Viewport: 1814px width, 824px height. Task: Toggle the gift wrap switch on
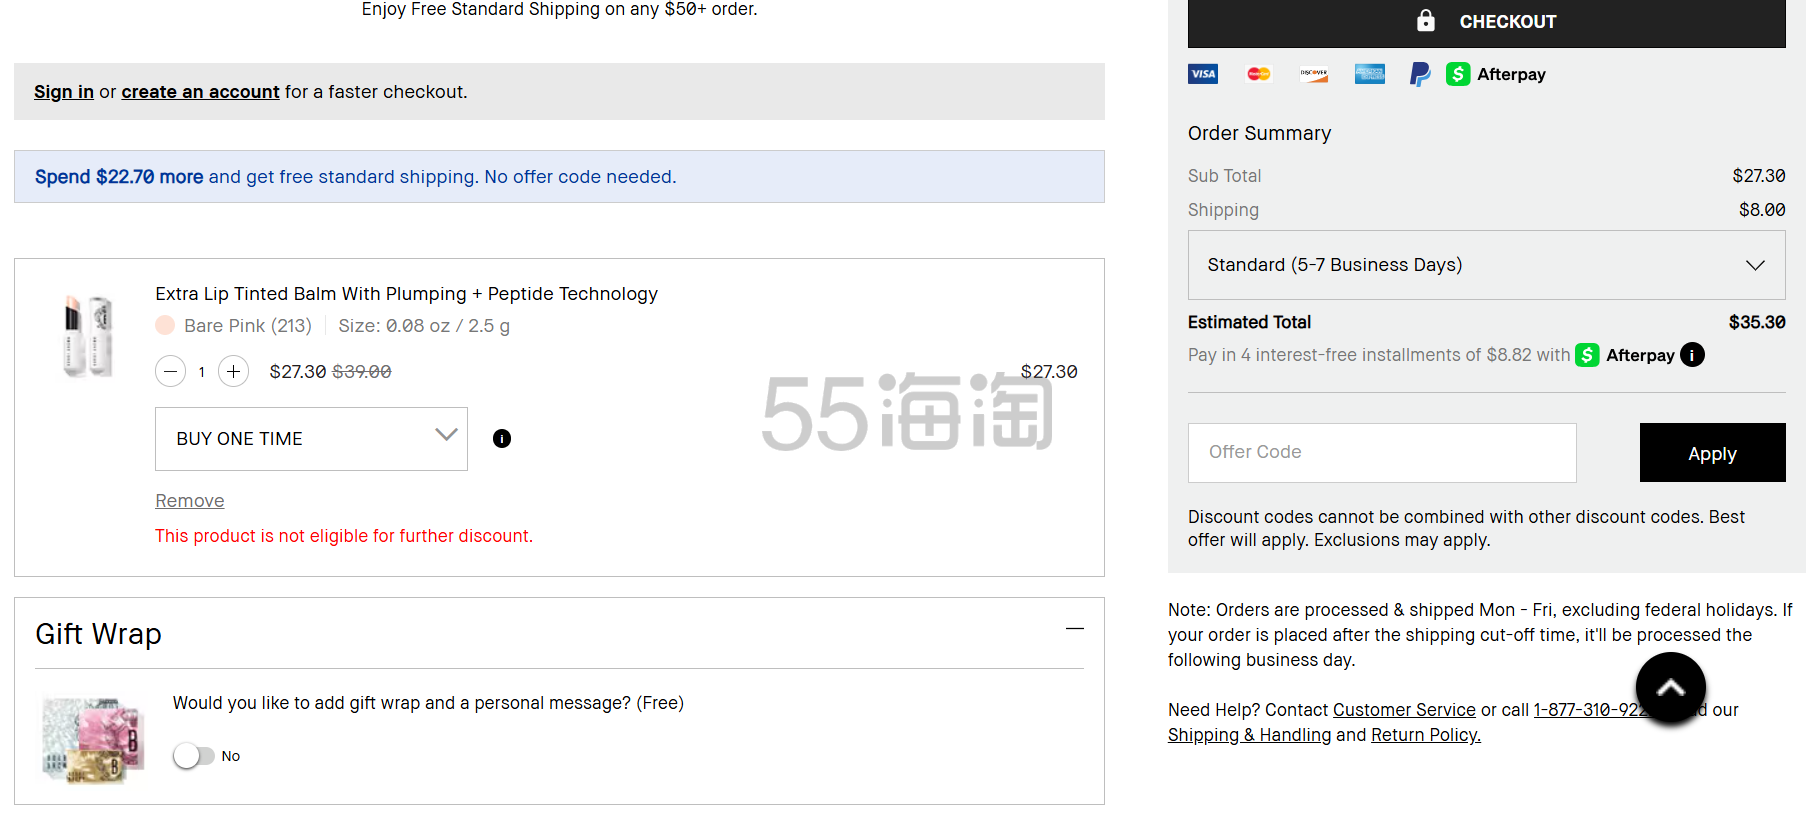tap(193, 756)
